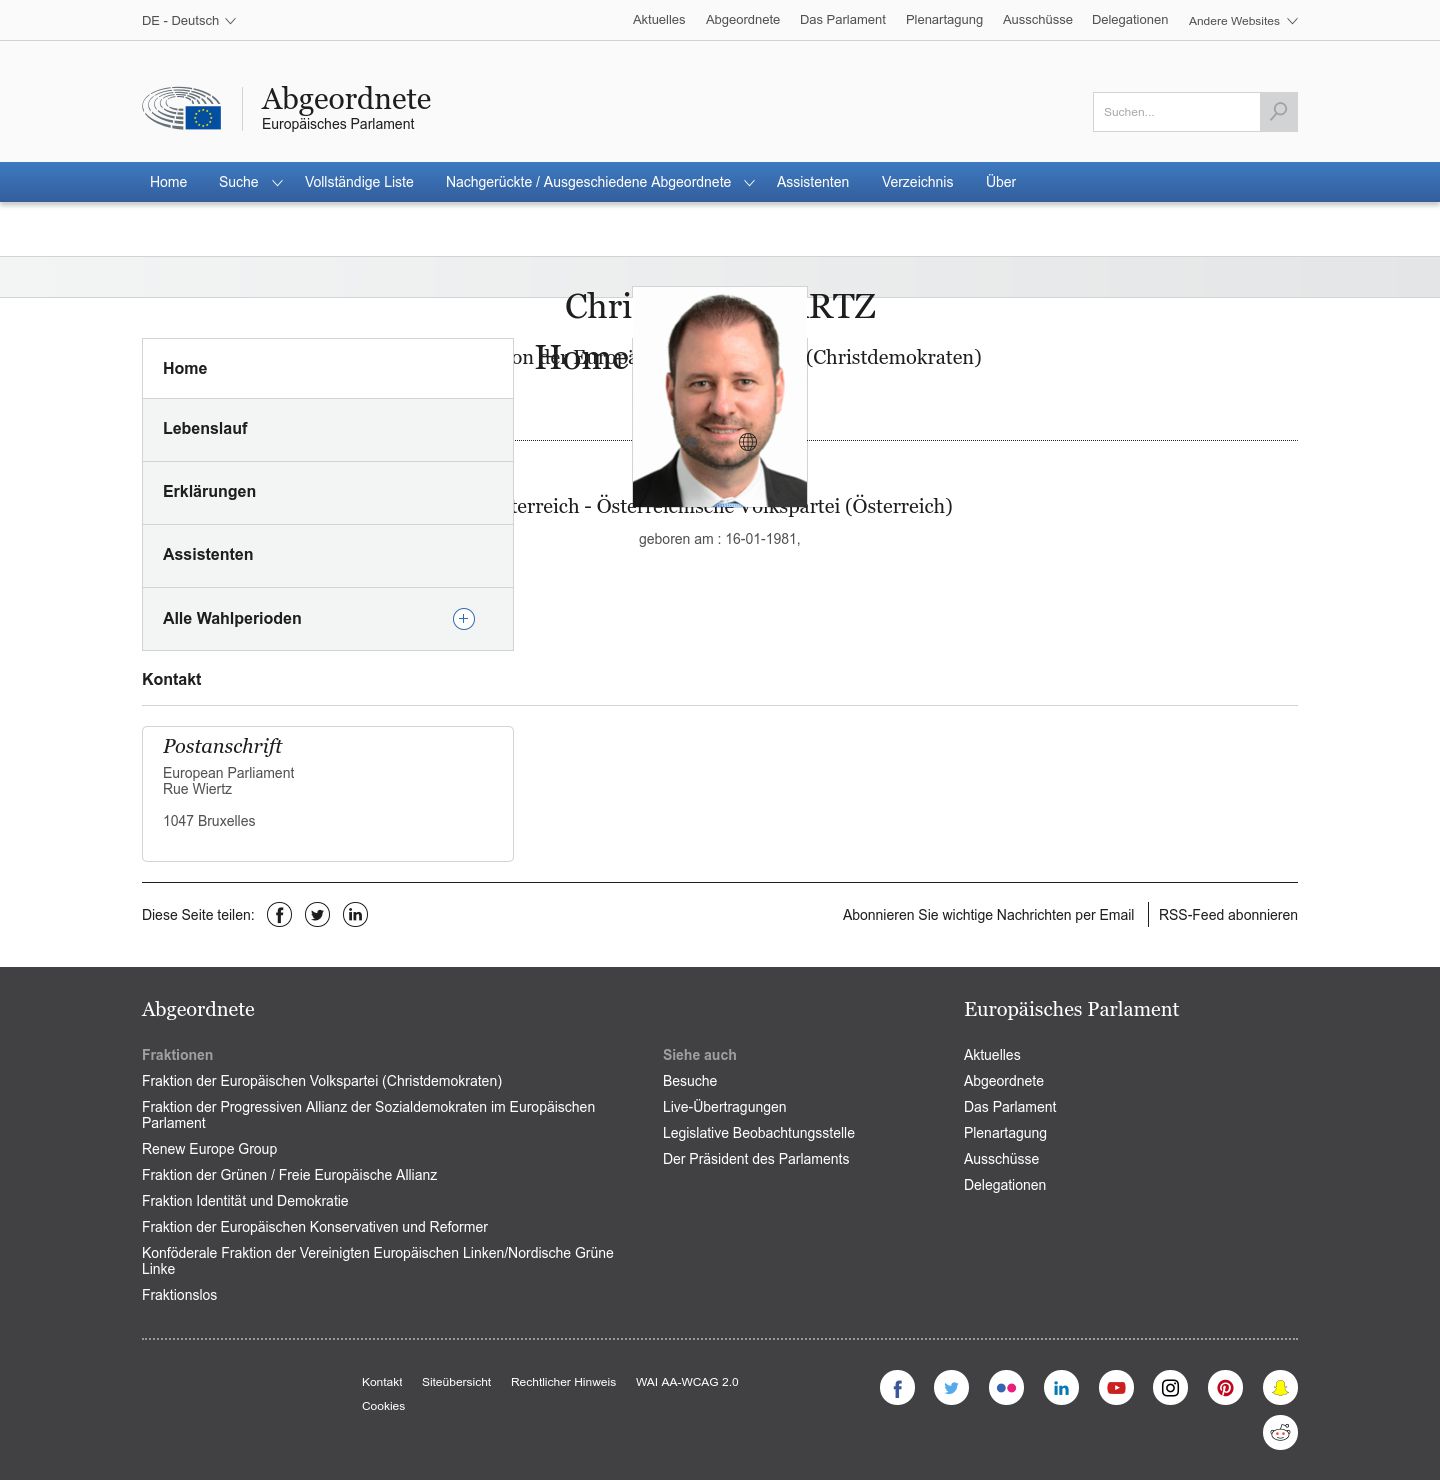Open Fraktionslos footer link
The height and width of the screenshot is (1480, 1440).
coord(179,1295)
